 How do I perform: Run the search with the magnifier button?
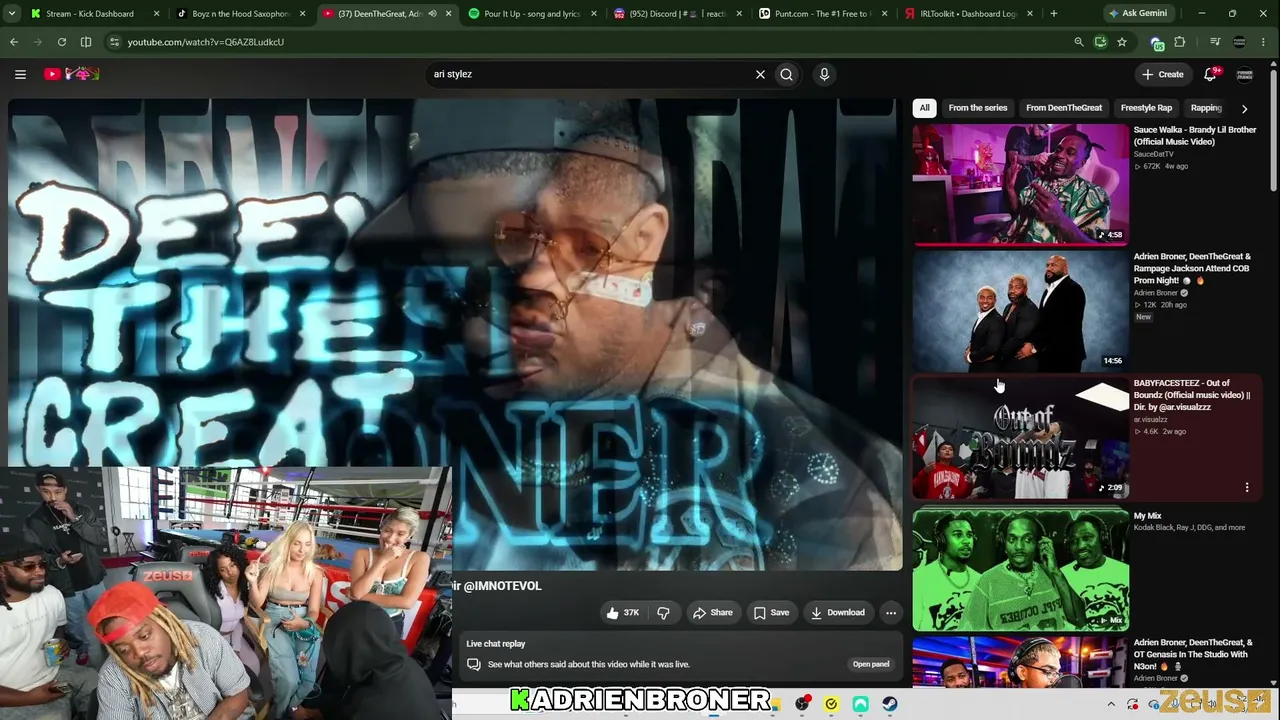(787, 74)
